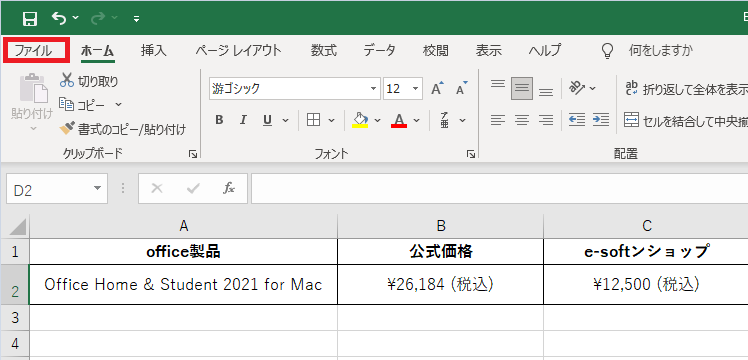
Task: Click the phonetic guide (ふりがな) icon
Action: pos(445,120)
